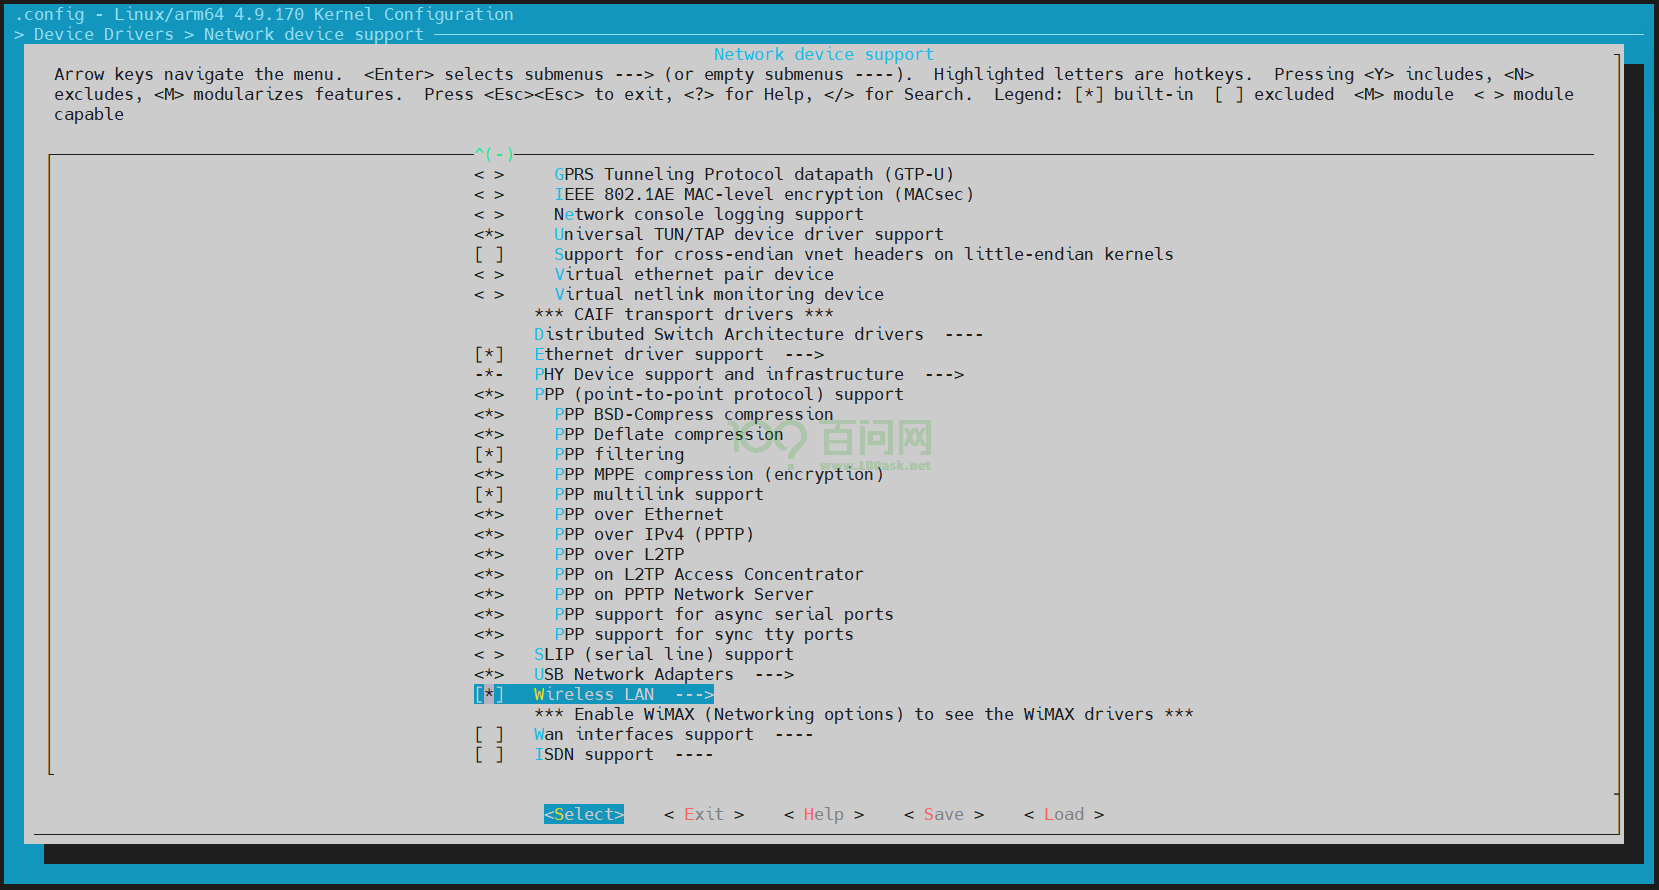Toggle the PPP filtering checkbox

(x=489, y=454)
